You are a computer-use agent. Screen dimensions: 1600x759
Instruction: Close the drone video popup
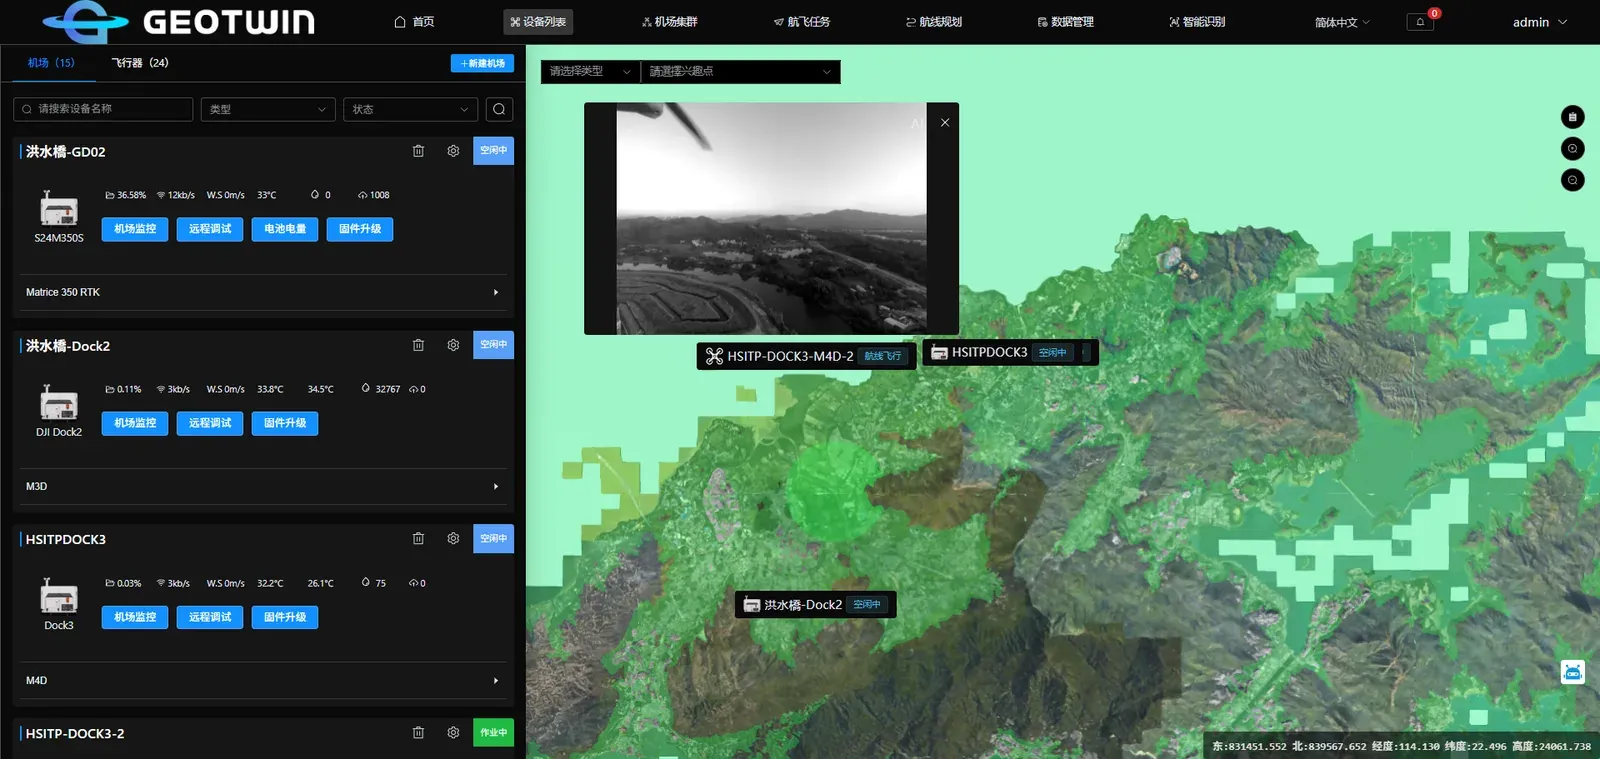945,123
